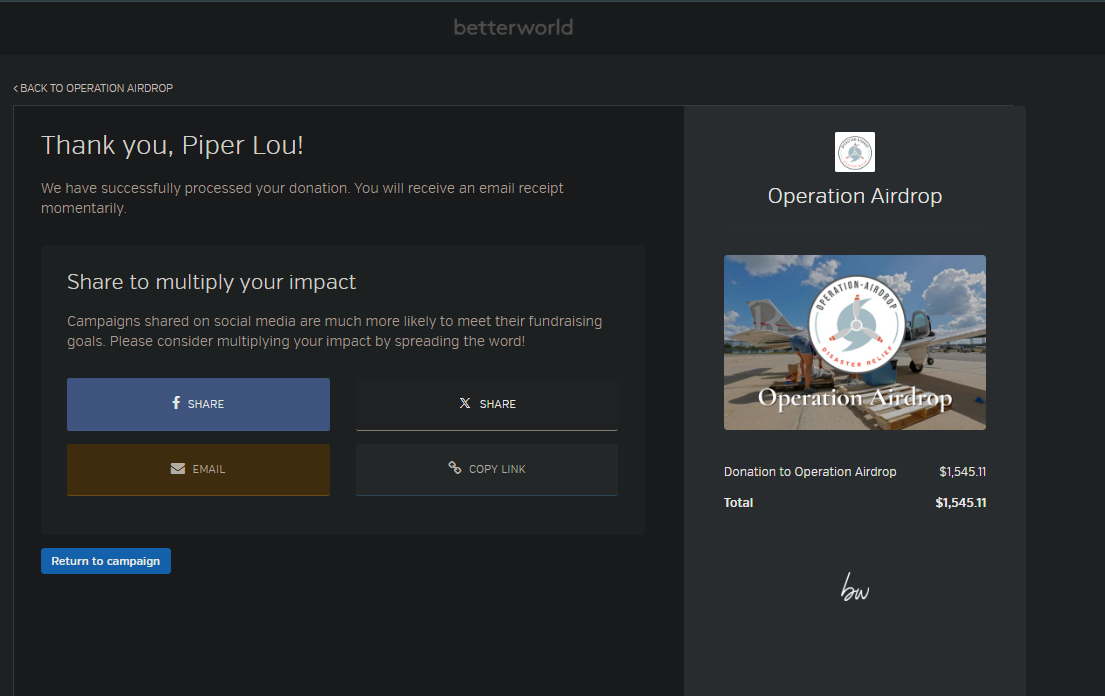Click the chain link icon

455,468
